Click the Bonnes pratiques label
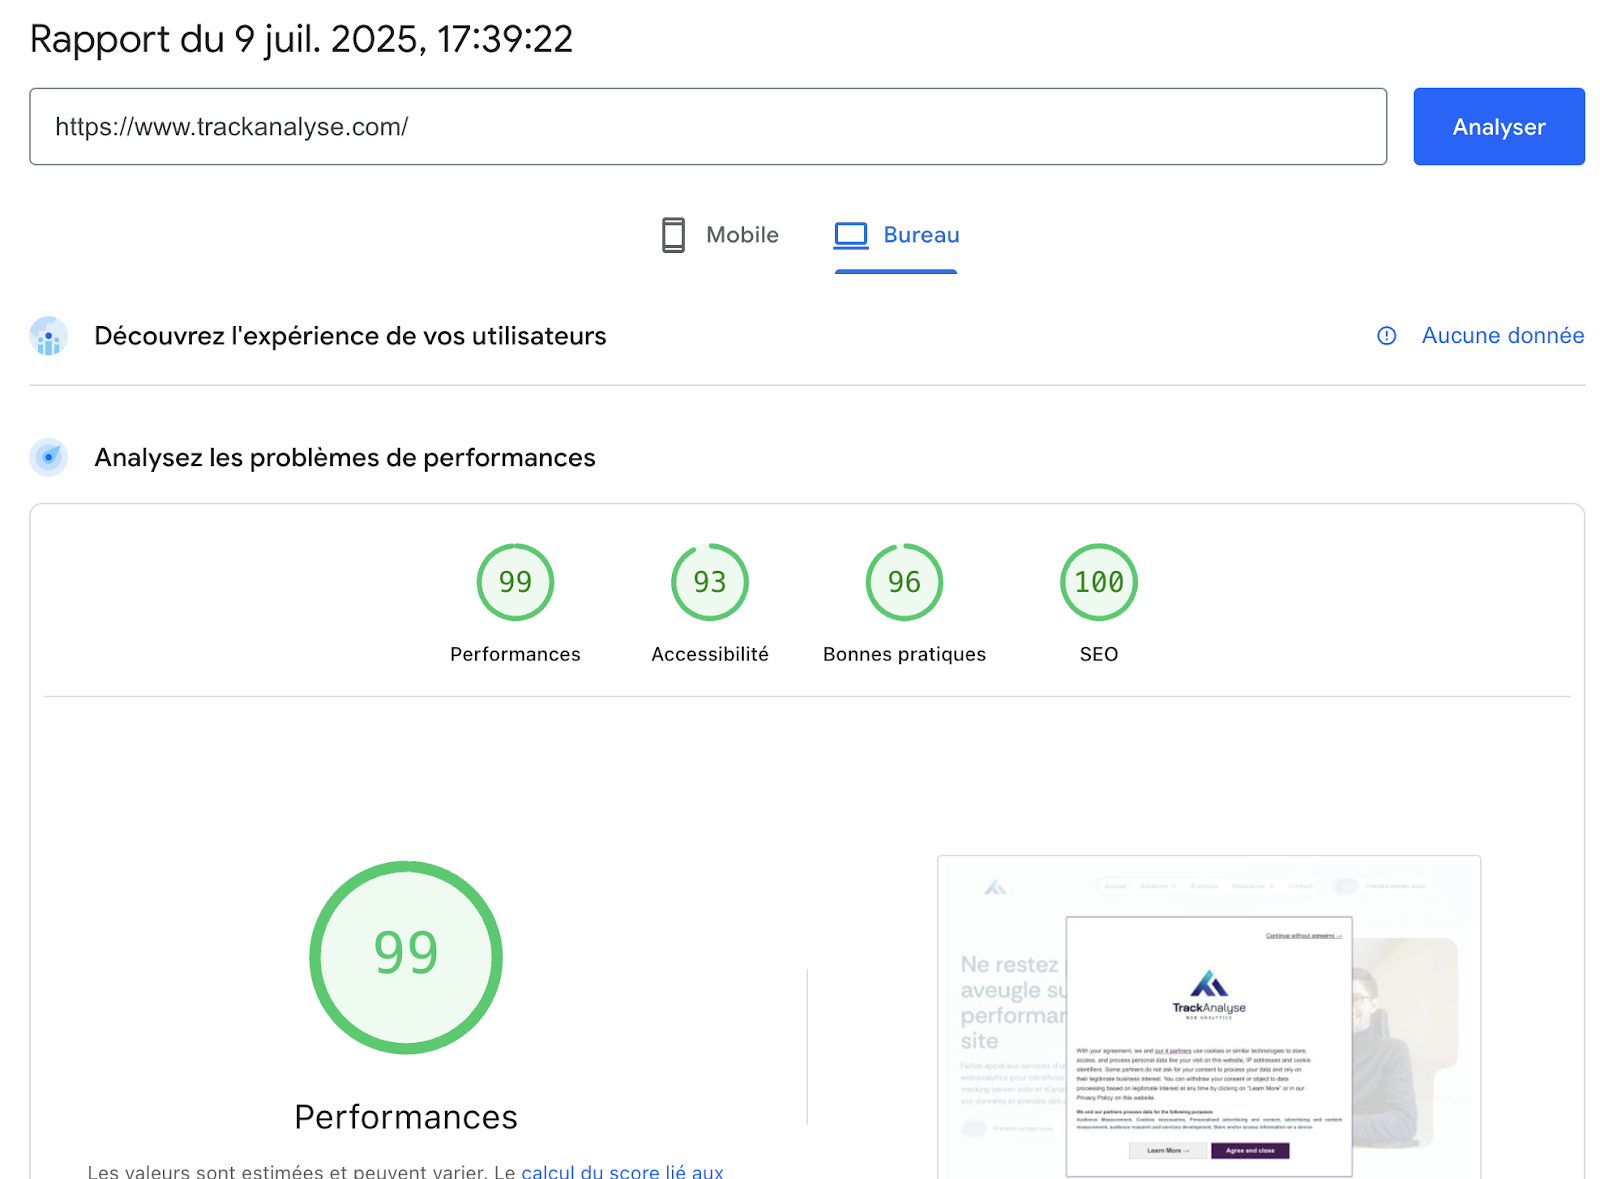1600x1179 pixels. [904, 654]
